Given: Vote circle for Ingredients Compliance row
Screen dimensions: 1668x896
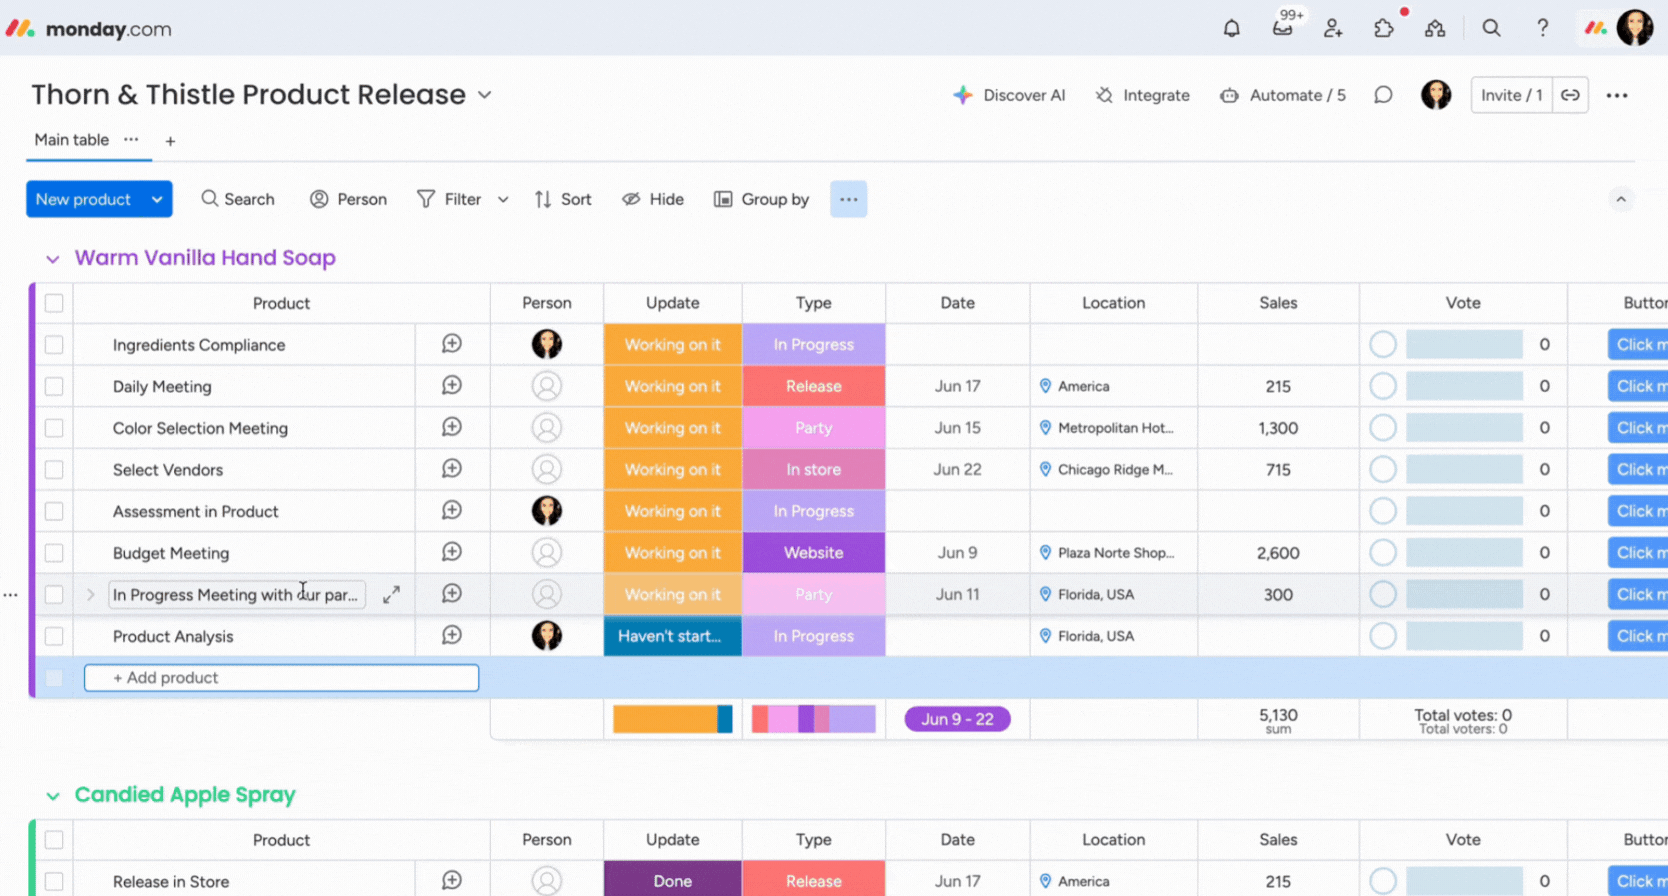Looking at the screenshot, I should [x=1383, y=344].
